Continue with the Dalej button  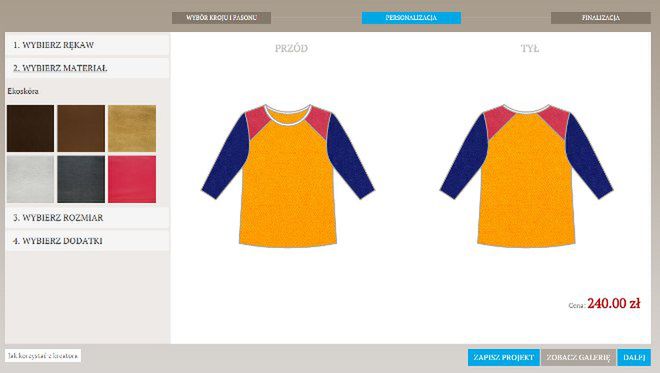tap(634, 357)
